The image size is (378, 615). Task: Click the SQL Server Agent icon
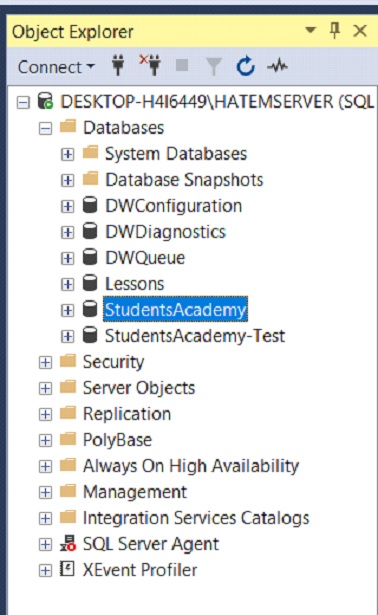68,544
